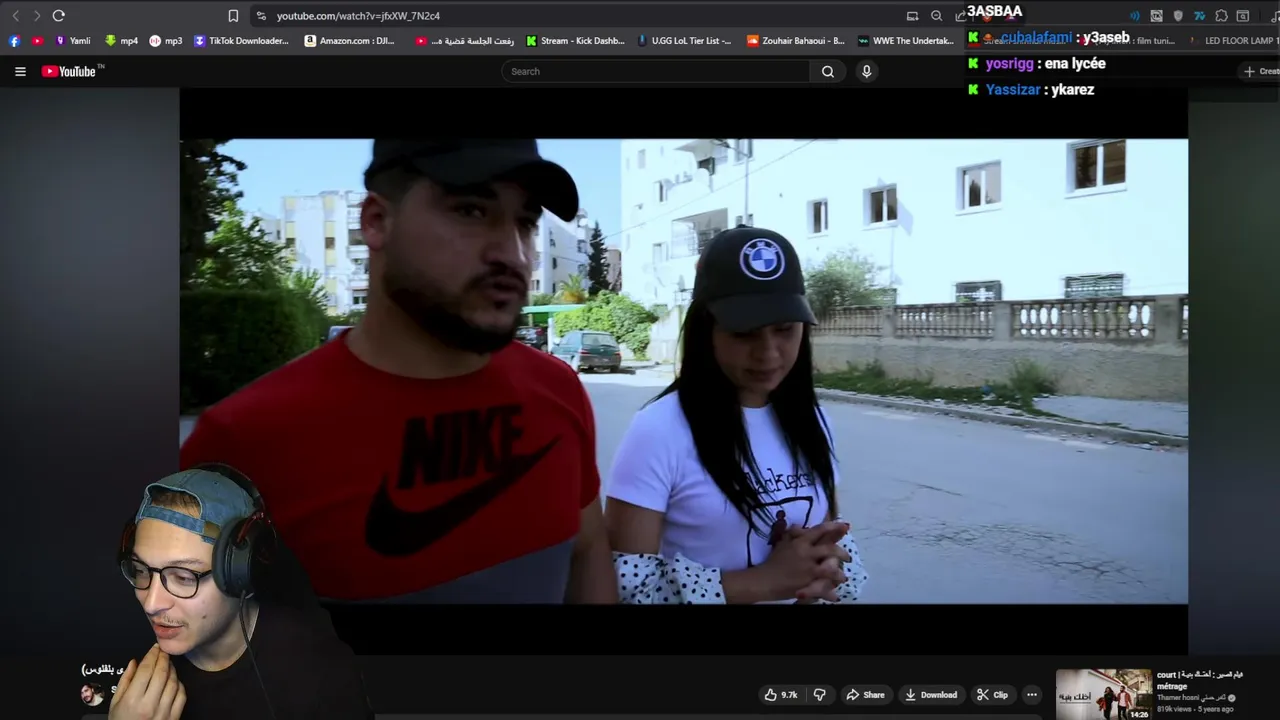Open the YouTube hamburger guide menu
Viewport: 1280px width, 720px height.
point(20,71)
